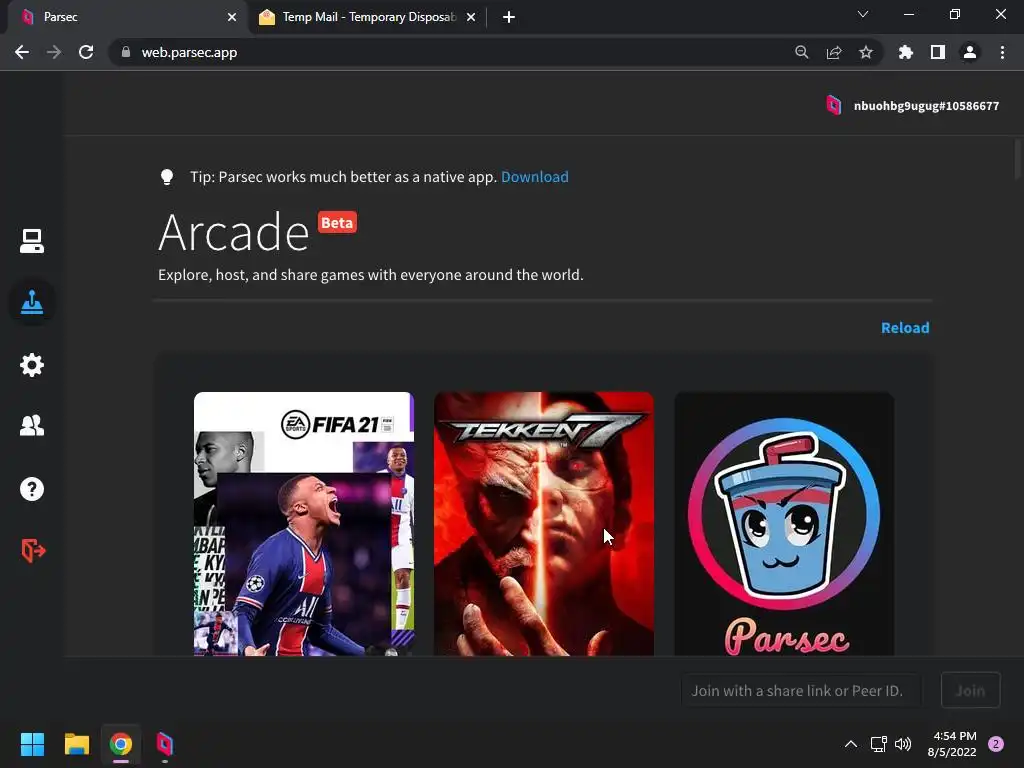This screenshot has width=1024, height=768.
Task: Open the FIFA 21 game card
Action: (x=304, y=524)
